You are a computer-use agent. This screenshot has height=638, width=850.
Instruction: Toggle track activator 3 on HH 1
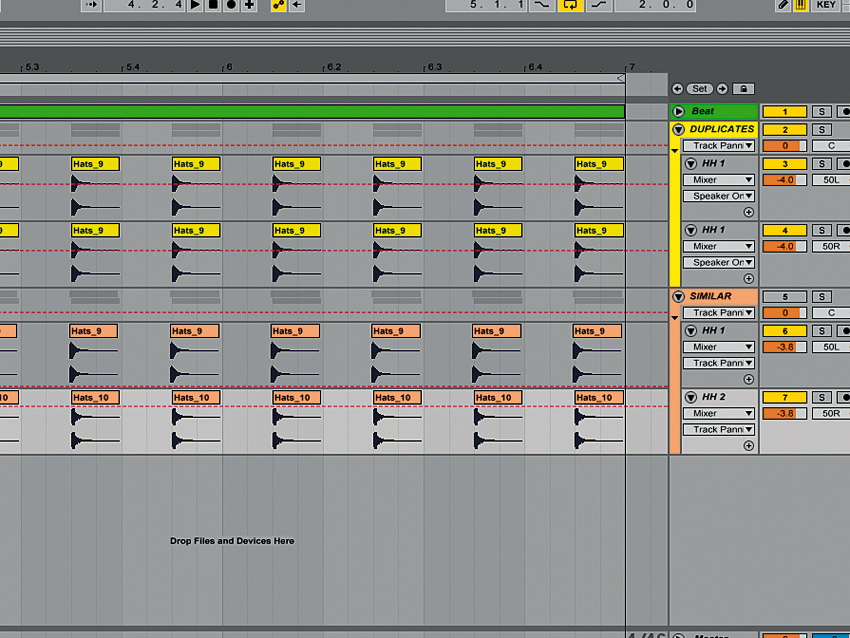pyautogui.click(x=784, y=163)
